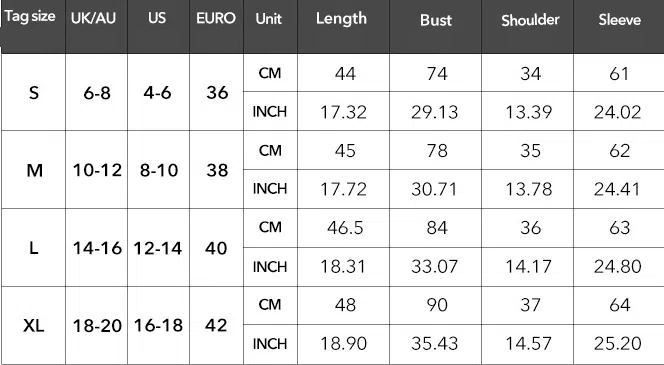
Task: Select the size S tag cell
Action: 34,92
